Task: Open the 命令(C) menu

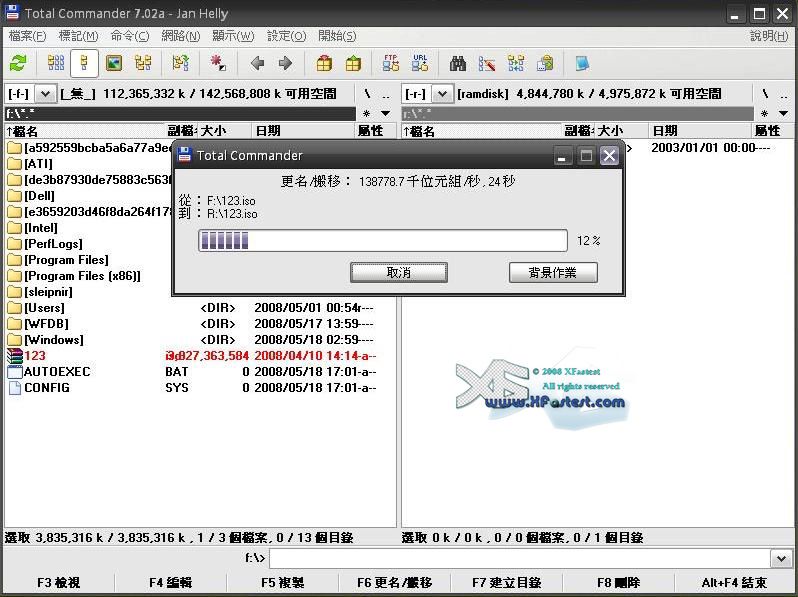Action: tap(130, 36)
